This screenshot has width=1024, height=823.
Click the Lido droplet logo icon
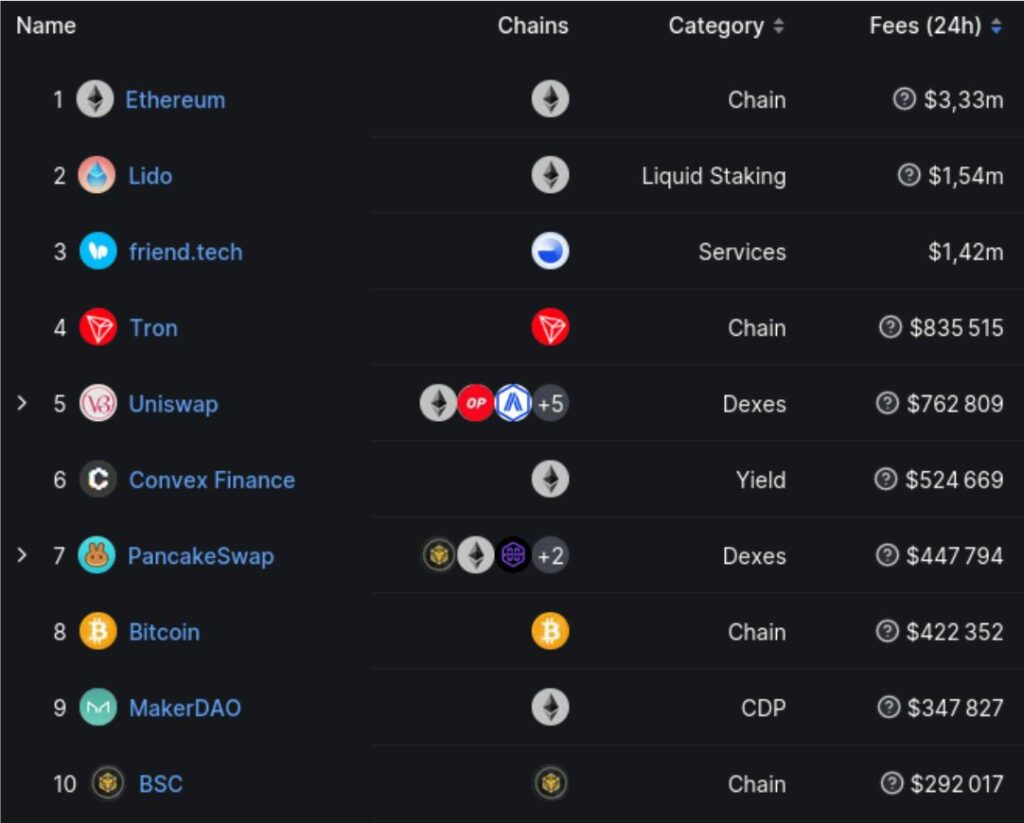pyautogui.click(x=97, y=176)
